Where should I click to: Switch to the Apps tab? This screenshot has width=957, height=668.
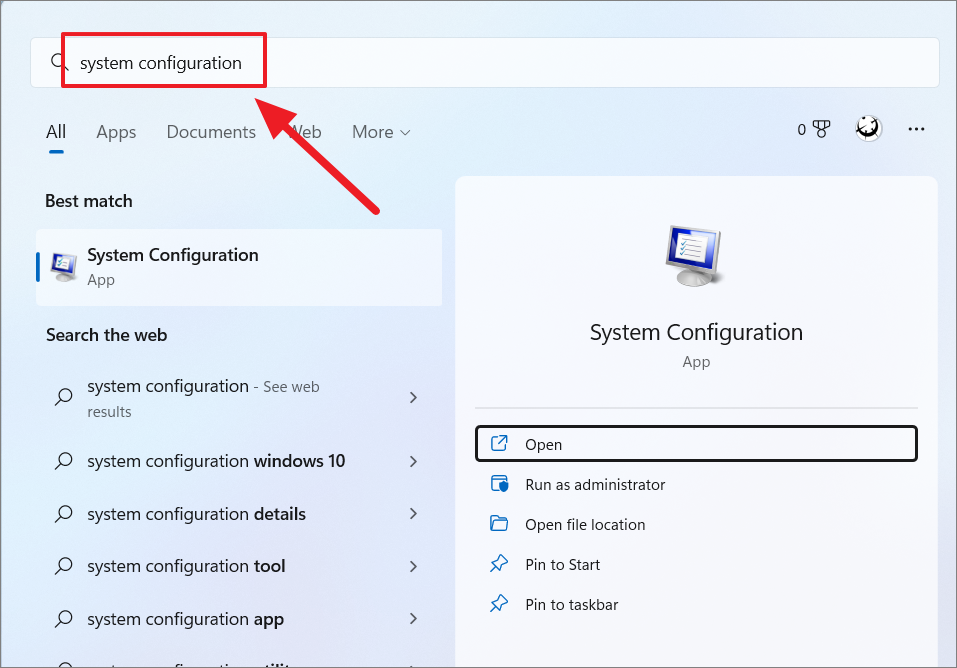116,132
